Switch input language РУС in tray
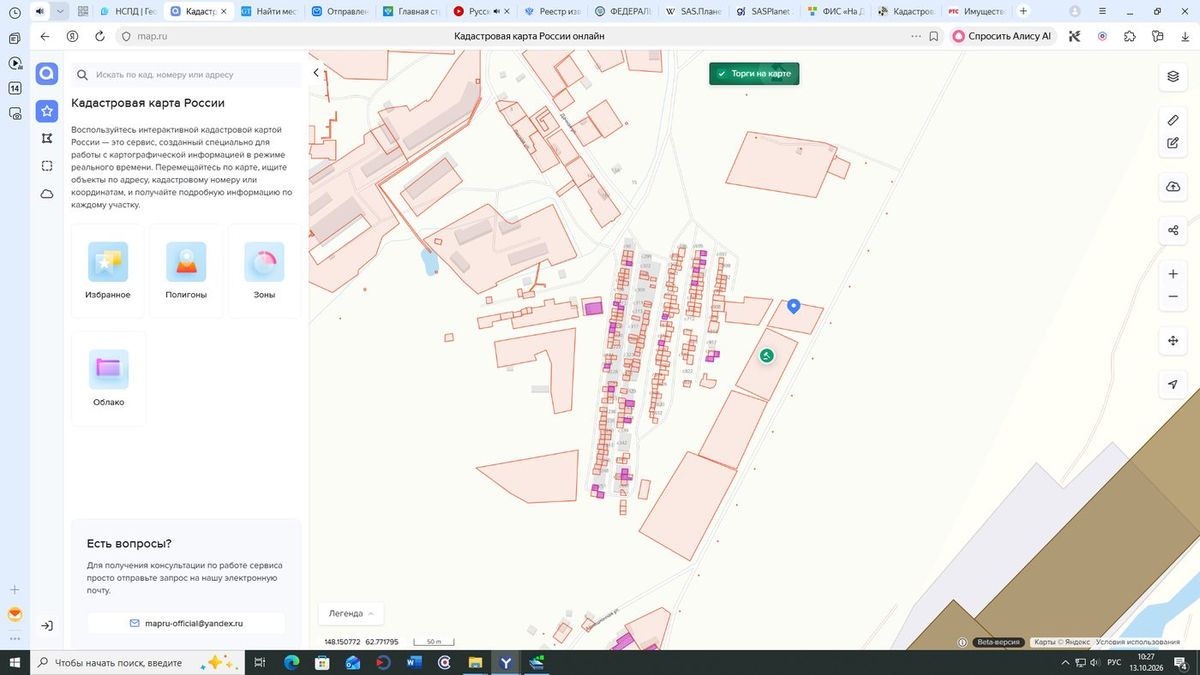The height and width of the screenshot is (675, 1200). (1114, 663)
